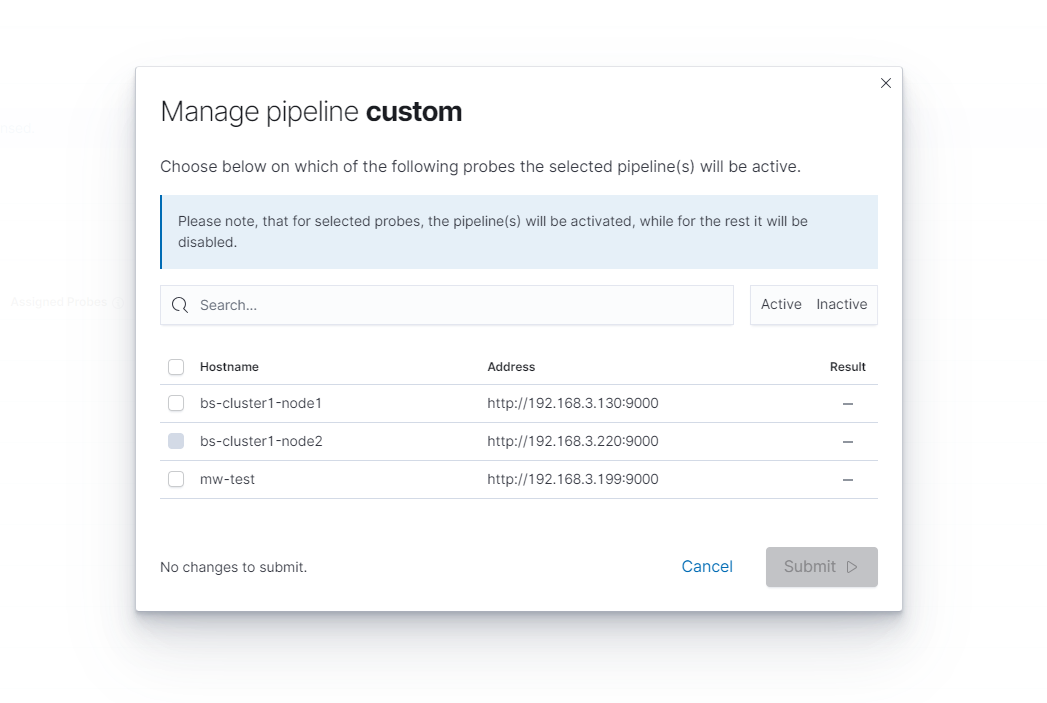The height and width of the screenshot is (703, 1047).
Task: Click the magnifier icon in search box
Action: [180, 305]
